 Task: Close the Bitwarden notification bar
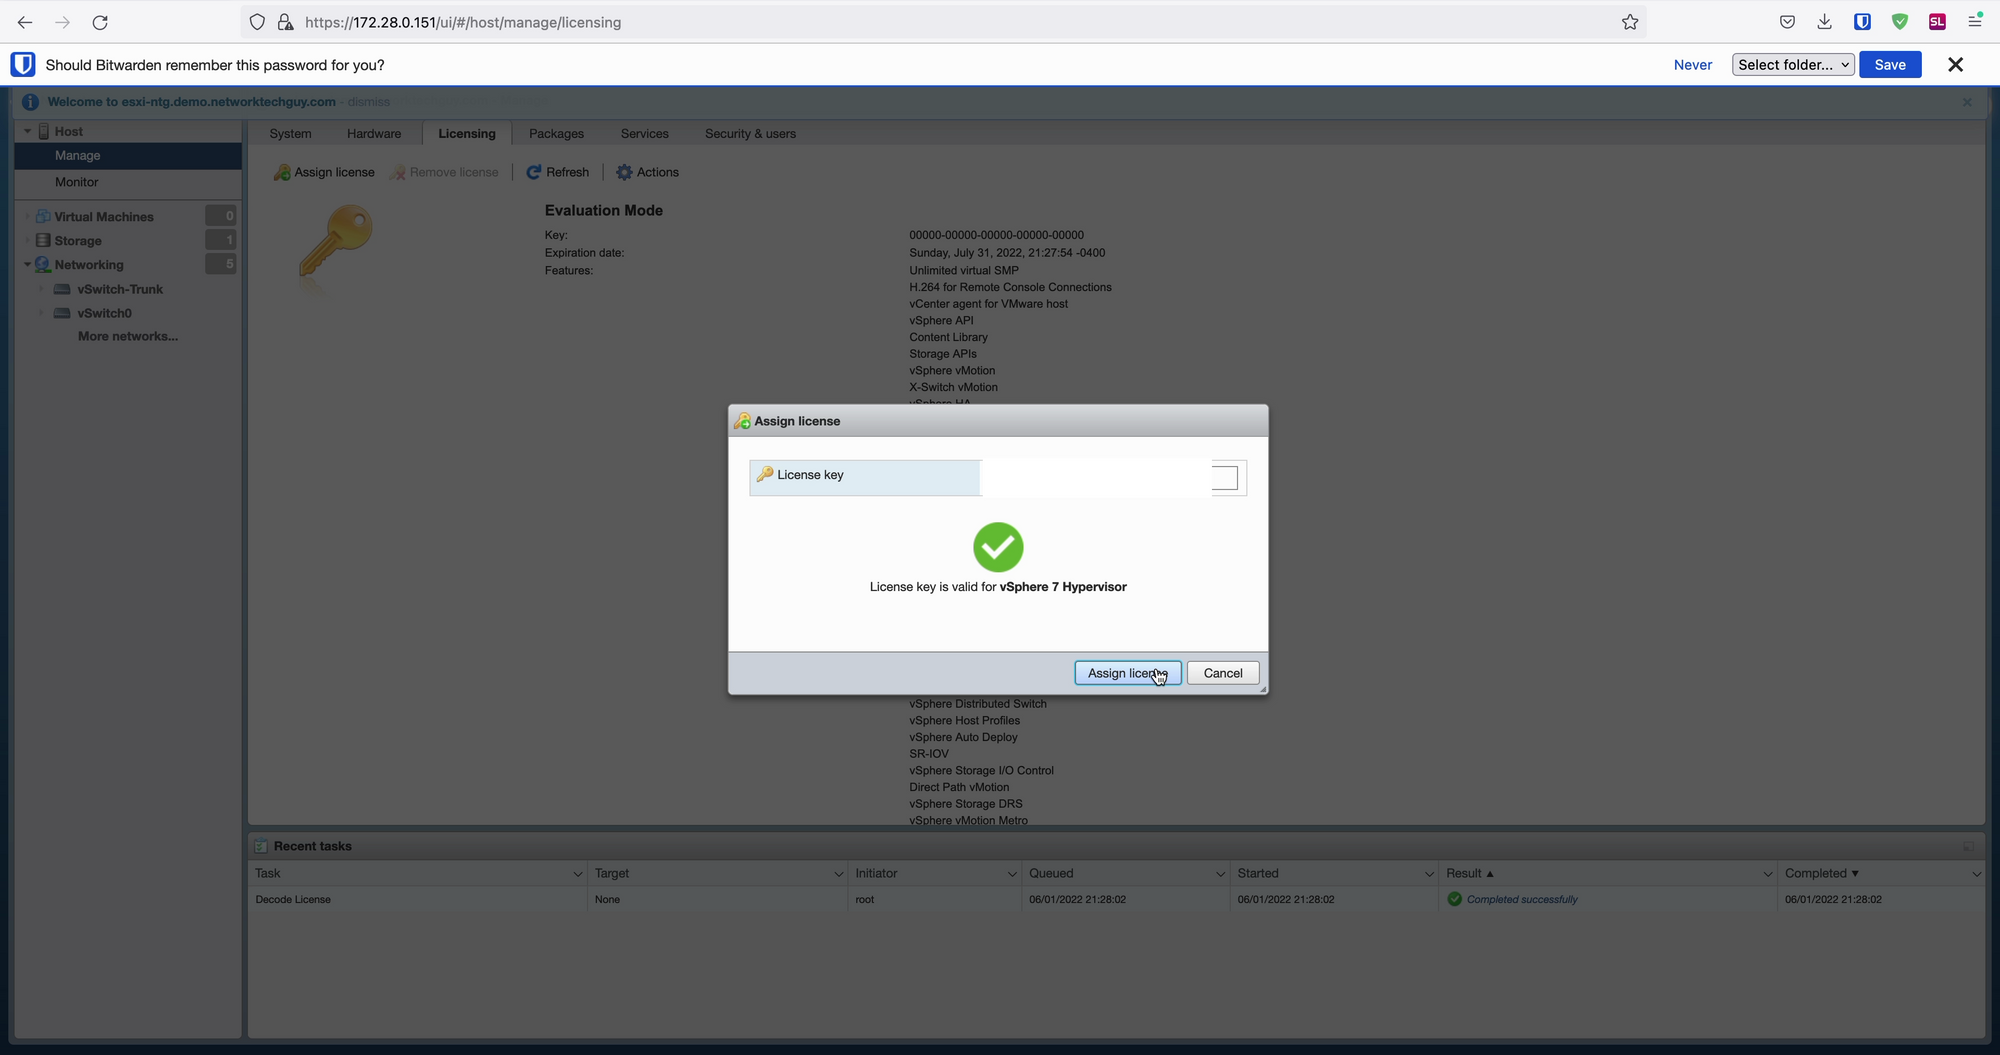click(x=1956, y=65)
